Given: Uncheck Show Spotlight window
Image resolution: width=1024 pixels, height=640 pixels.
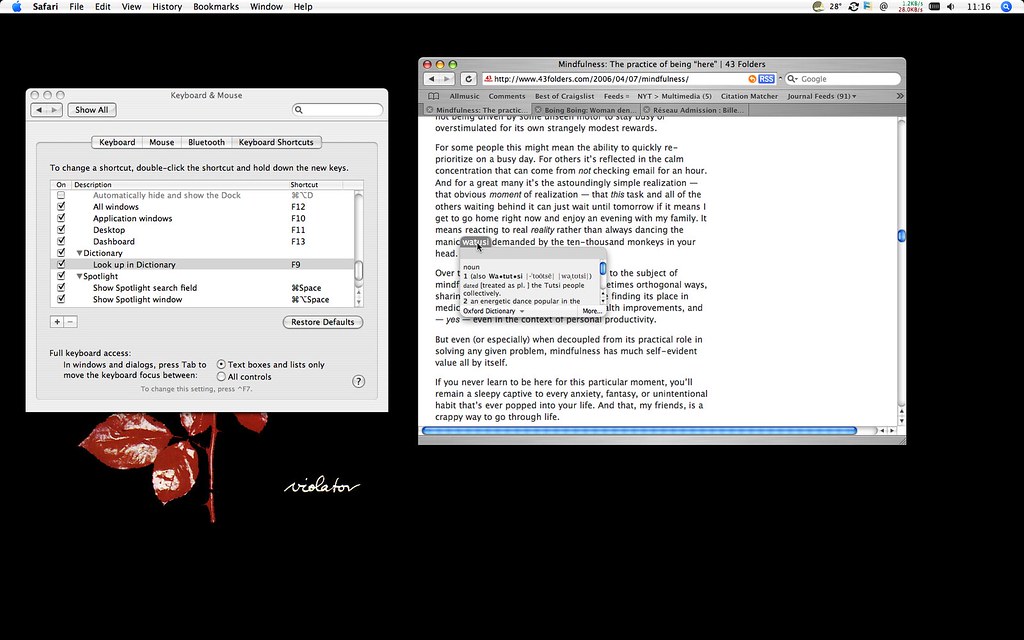Looking at the screenshot, I should 61,299.
